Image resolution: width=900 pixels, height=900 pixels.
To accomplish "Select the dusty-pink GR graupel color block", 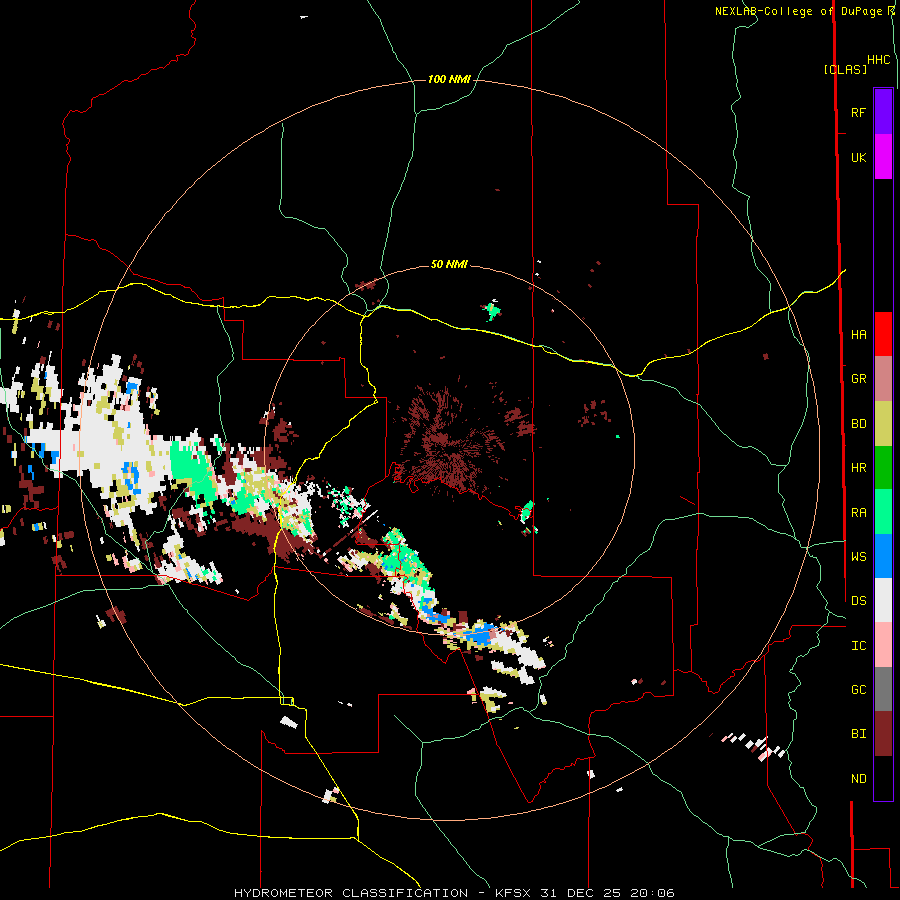I will [x=883, y=379].
